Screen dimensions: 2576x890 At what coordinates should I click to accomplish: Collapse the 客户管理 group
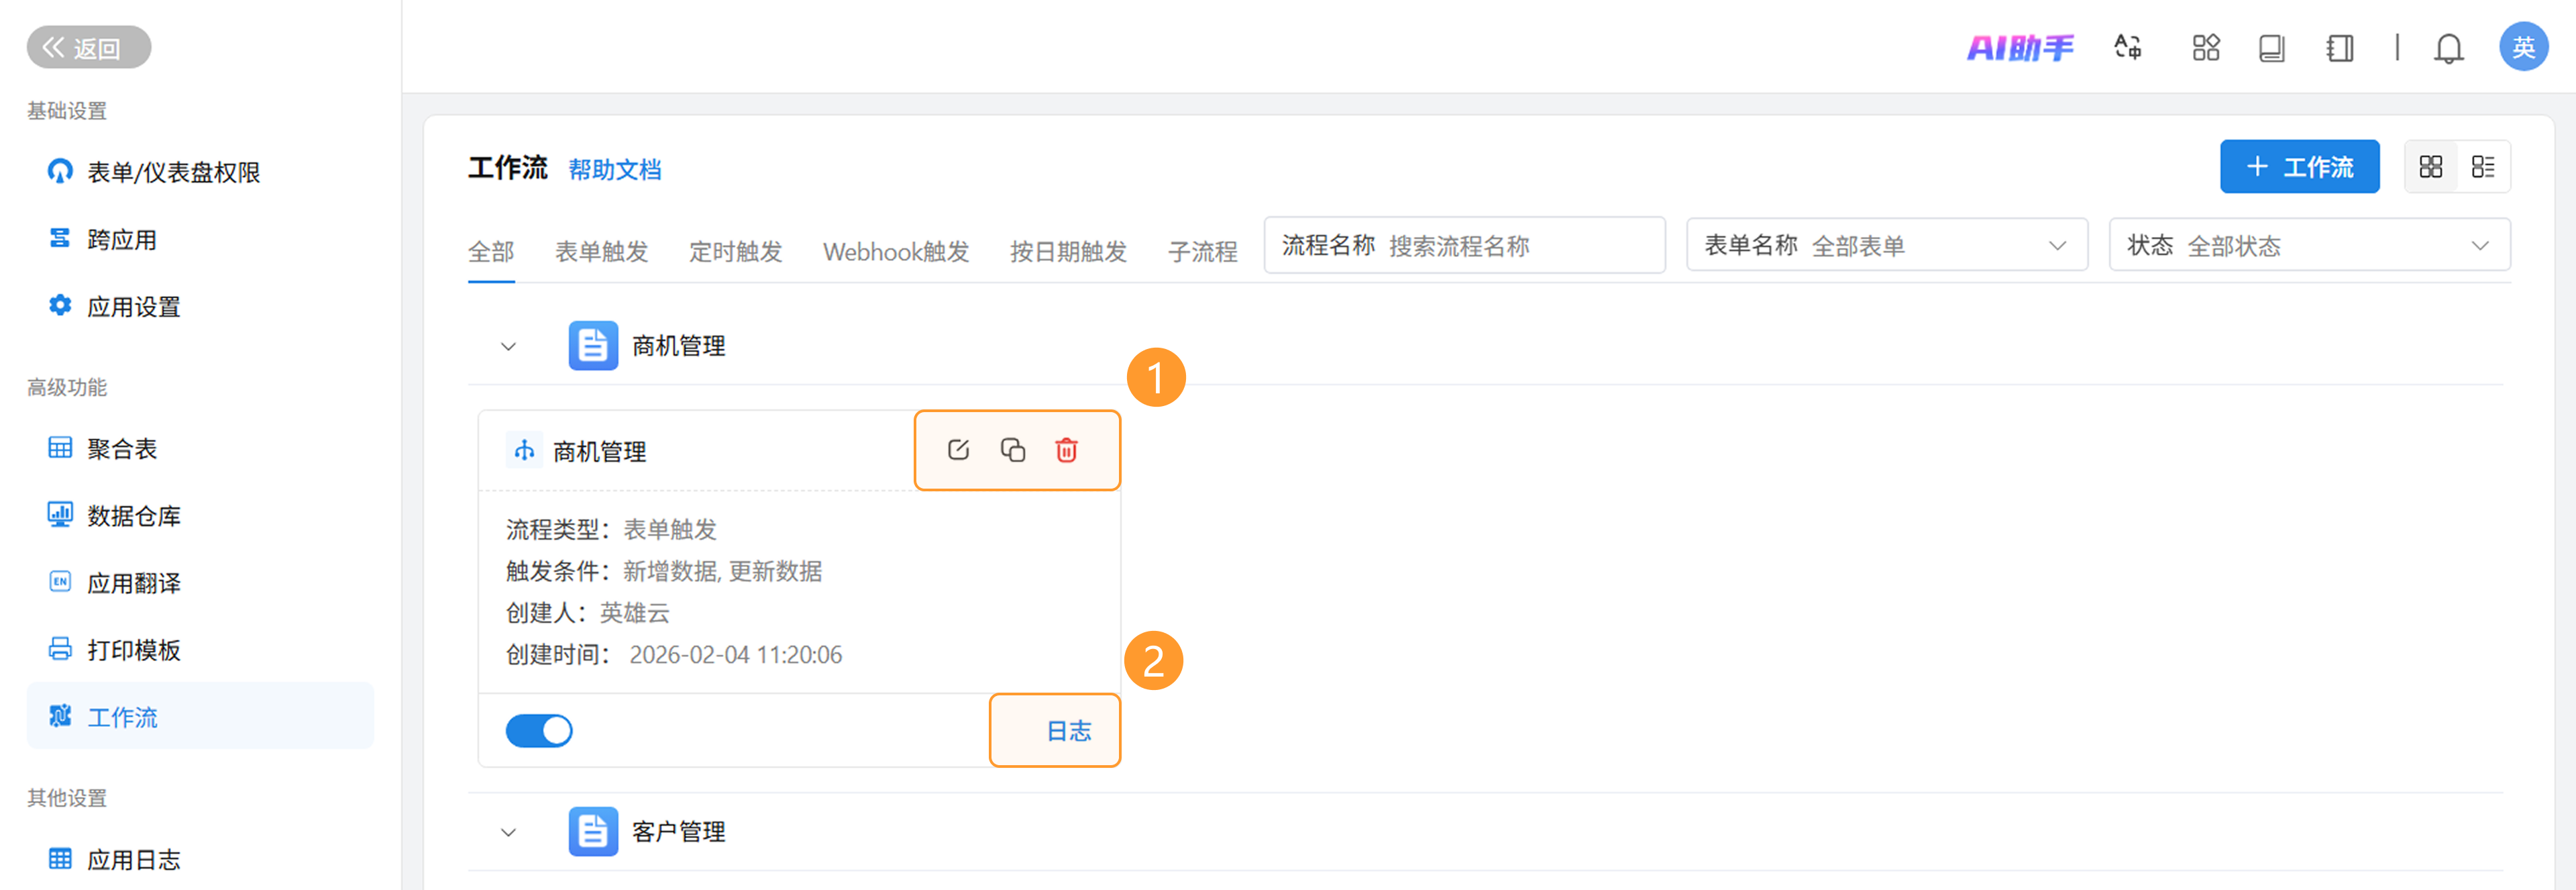508,832
